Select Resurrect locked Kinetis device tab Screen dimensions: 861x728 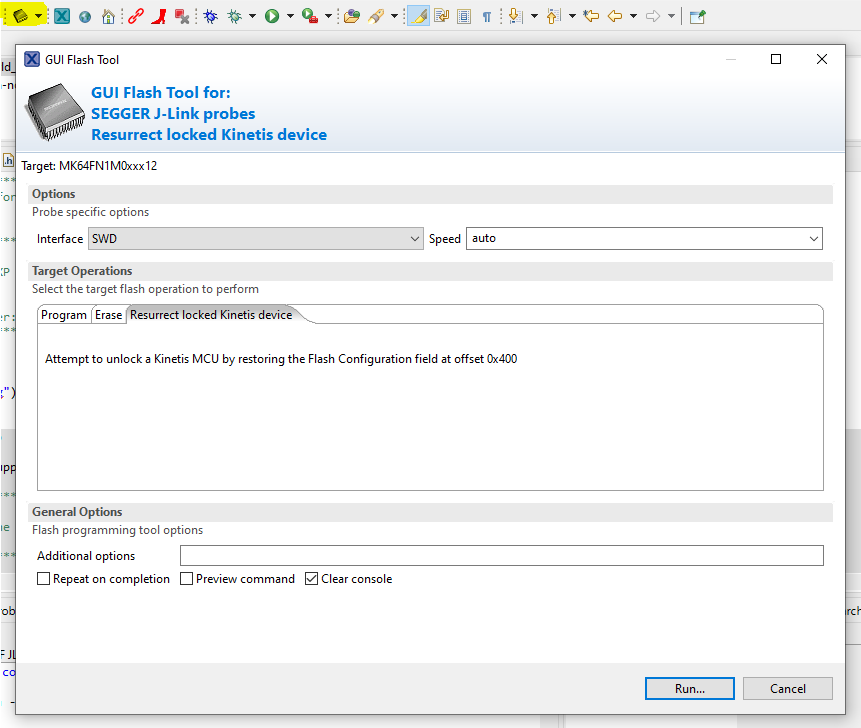[211, 315]
